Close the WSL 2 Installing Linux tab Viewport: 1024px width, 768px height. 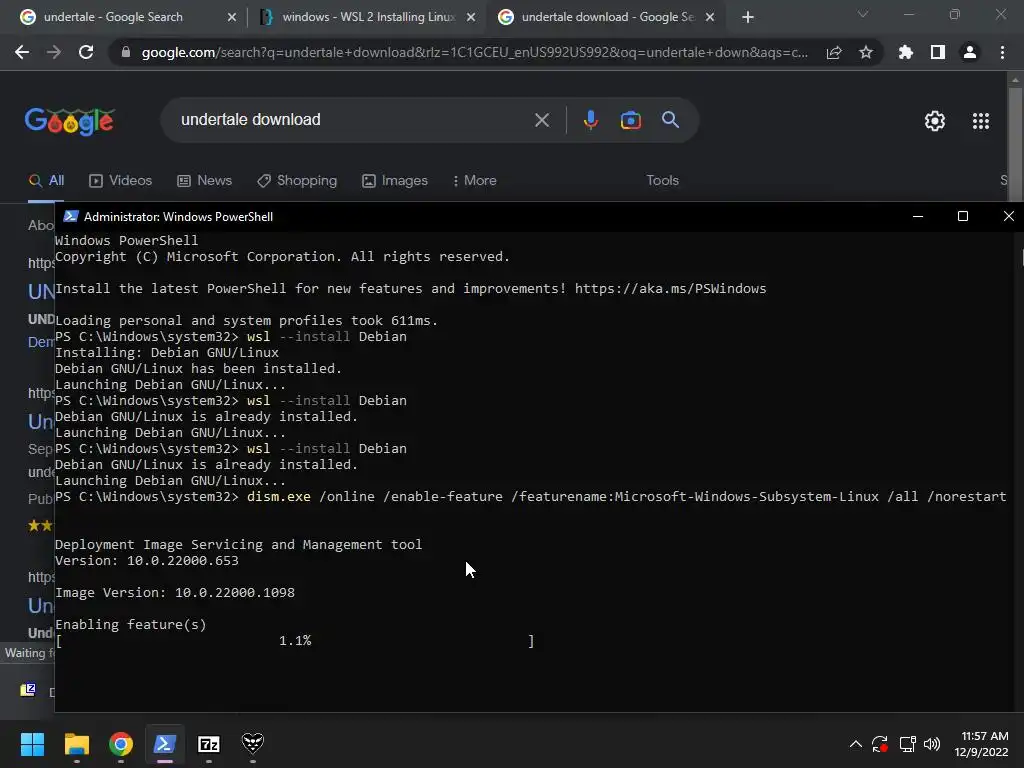pos(470,17)
